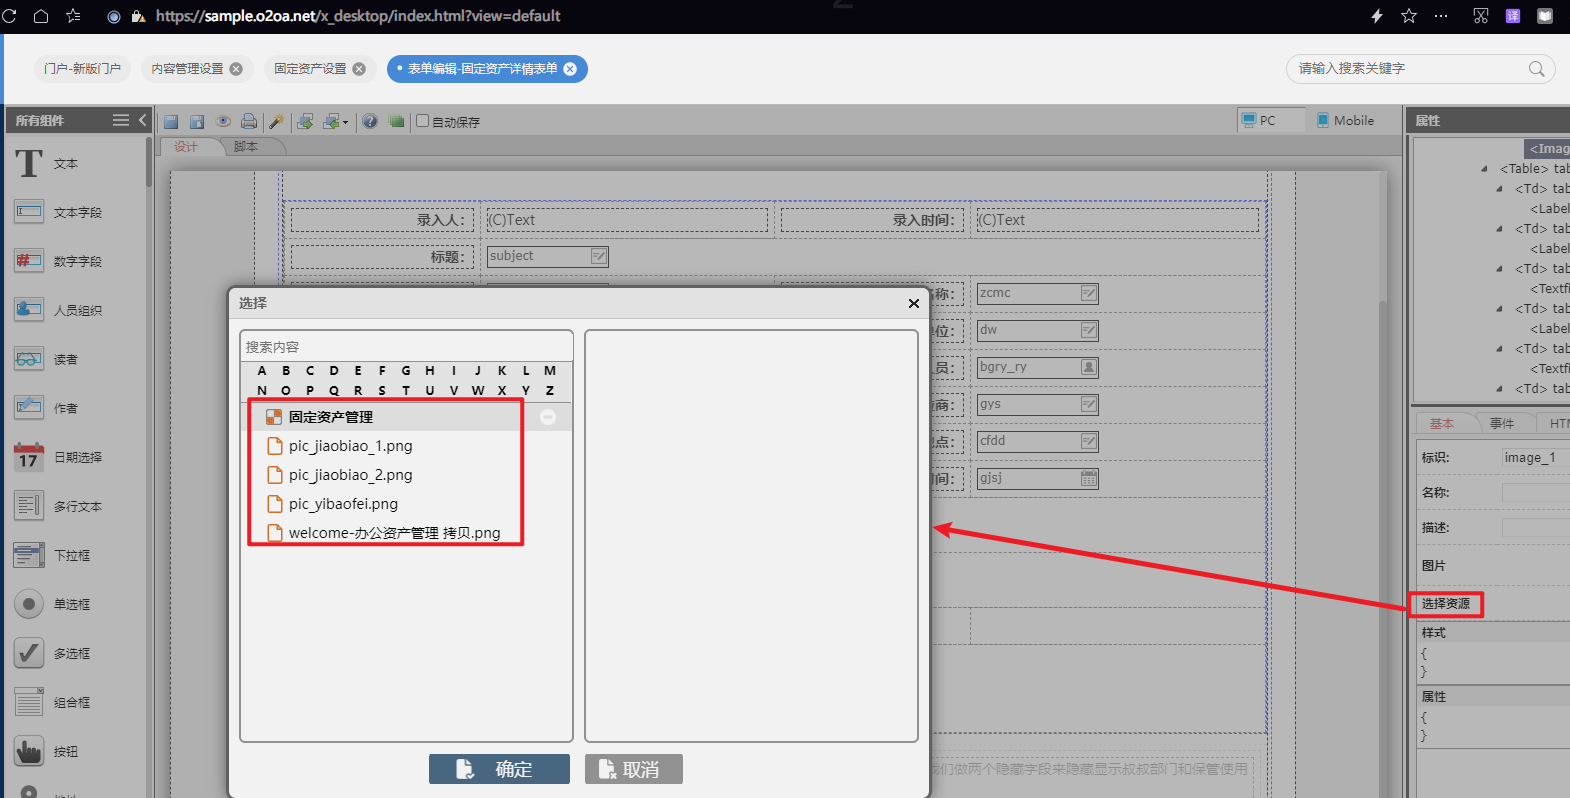Viewport: 1570px width, 798px height.
Task: Click the search magnifier icon
Action: click(1537, 68)
